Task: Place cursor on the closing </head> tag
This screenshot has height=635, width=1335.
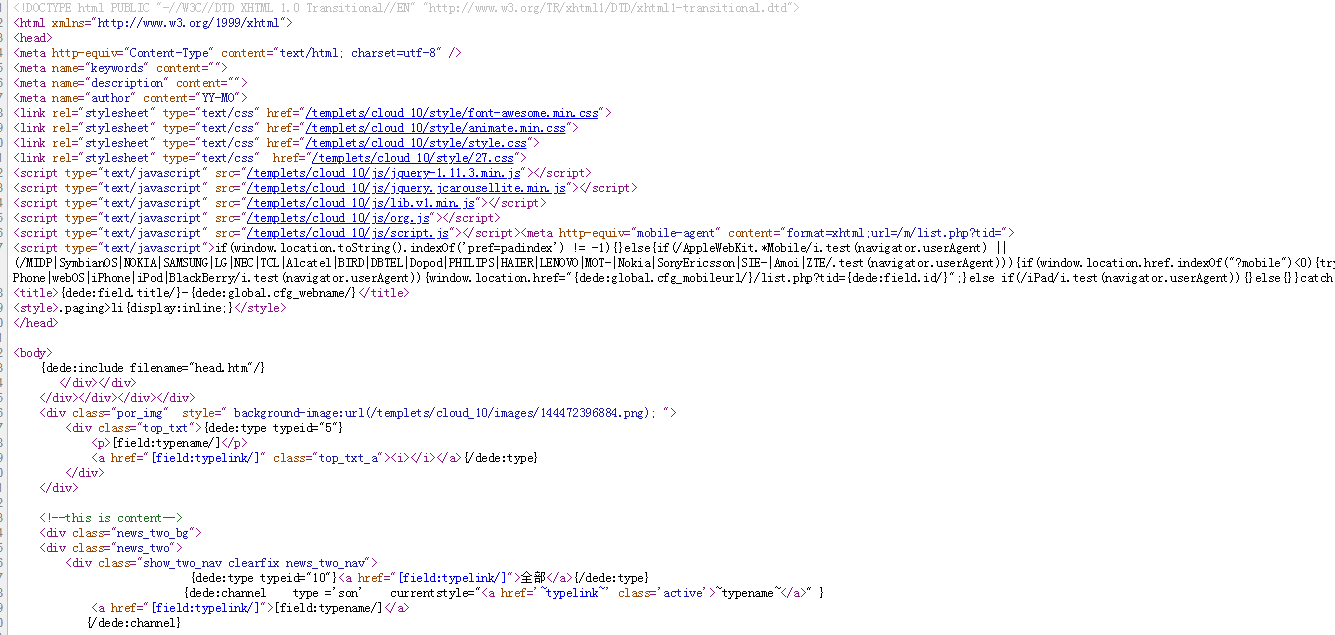Action: click(x=37, y=323)
